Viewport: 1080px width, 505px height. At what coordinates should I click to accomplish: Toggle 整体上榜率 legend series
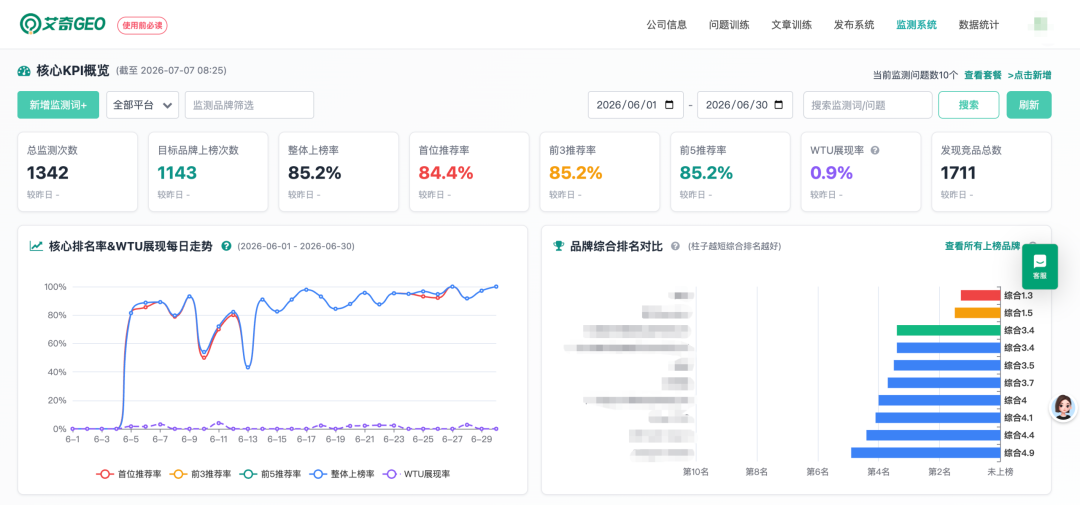pos(342,474)
